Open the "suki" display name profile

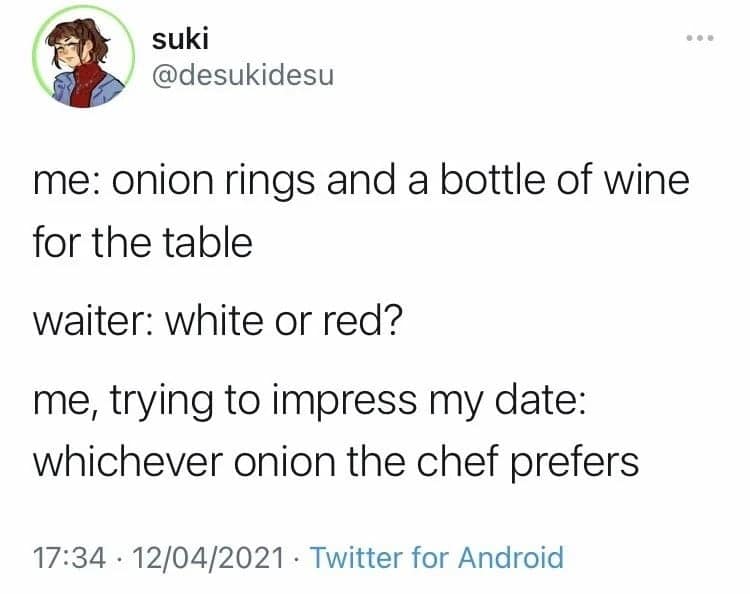(x=180, y=39)
